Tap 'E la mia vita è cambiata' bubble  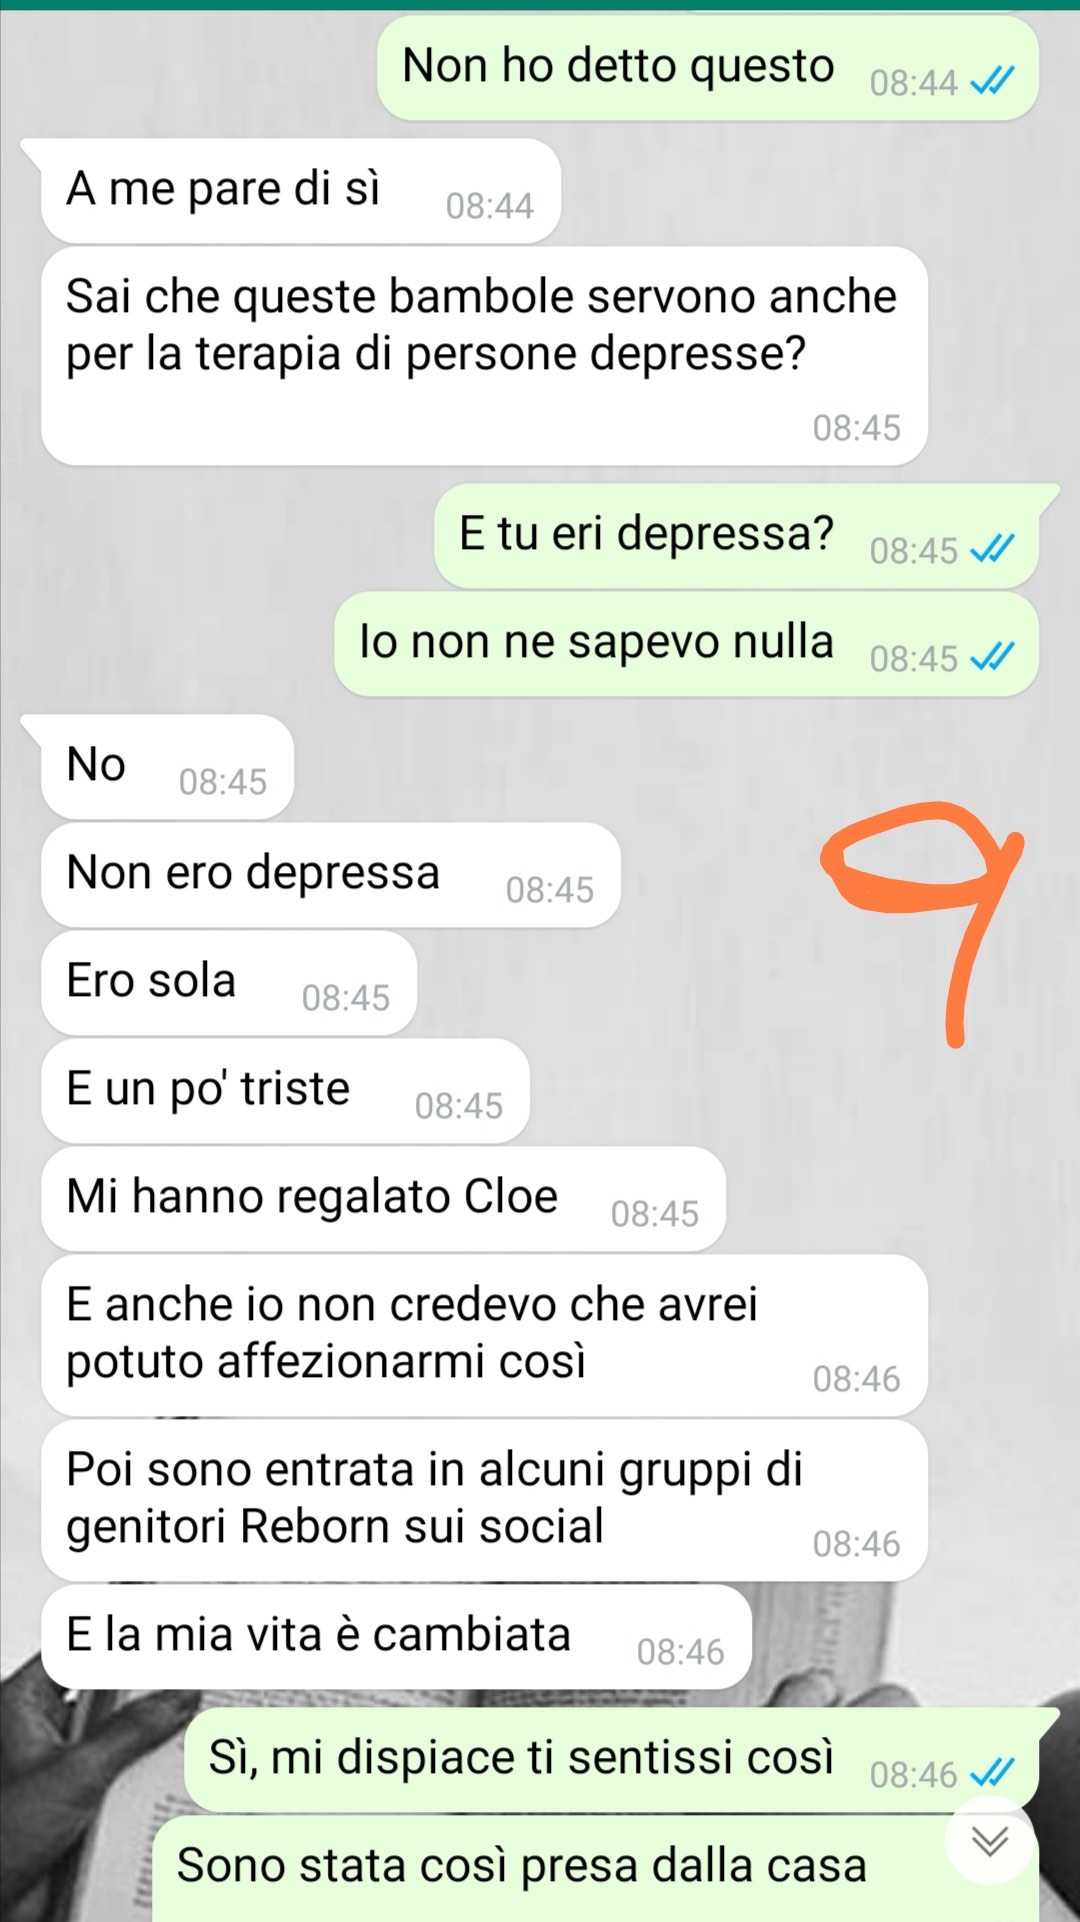[x=396, y=1637]
